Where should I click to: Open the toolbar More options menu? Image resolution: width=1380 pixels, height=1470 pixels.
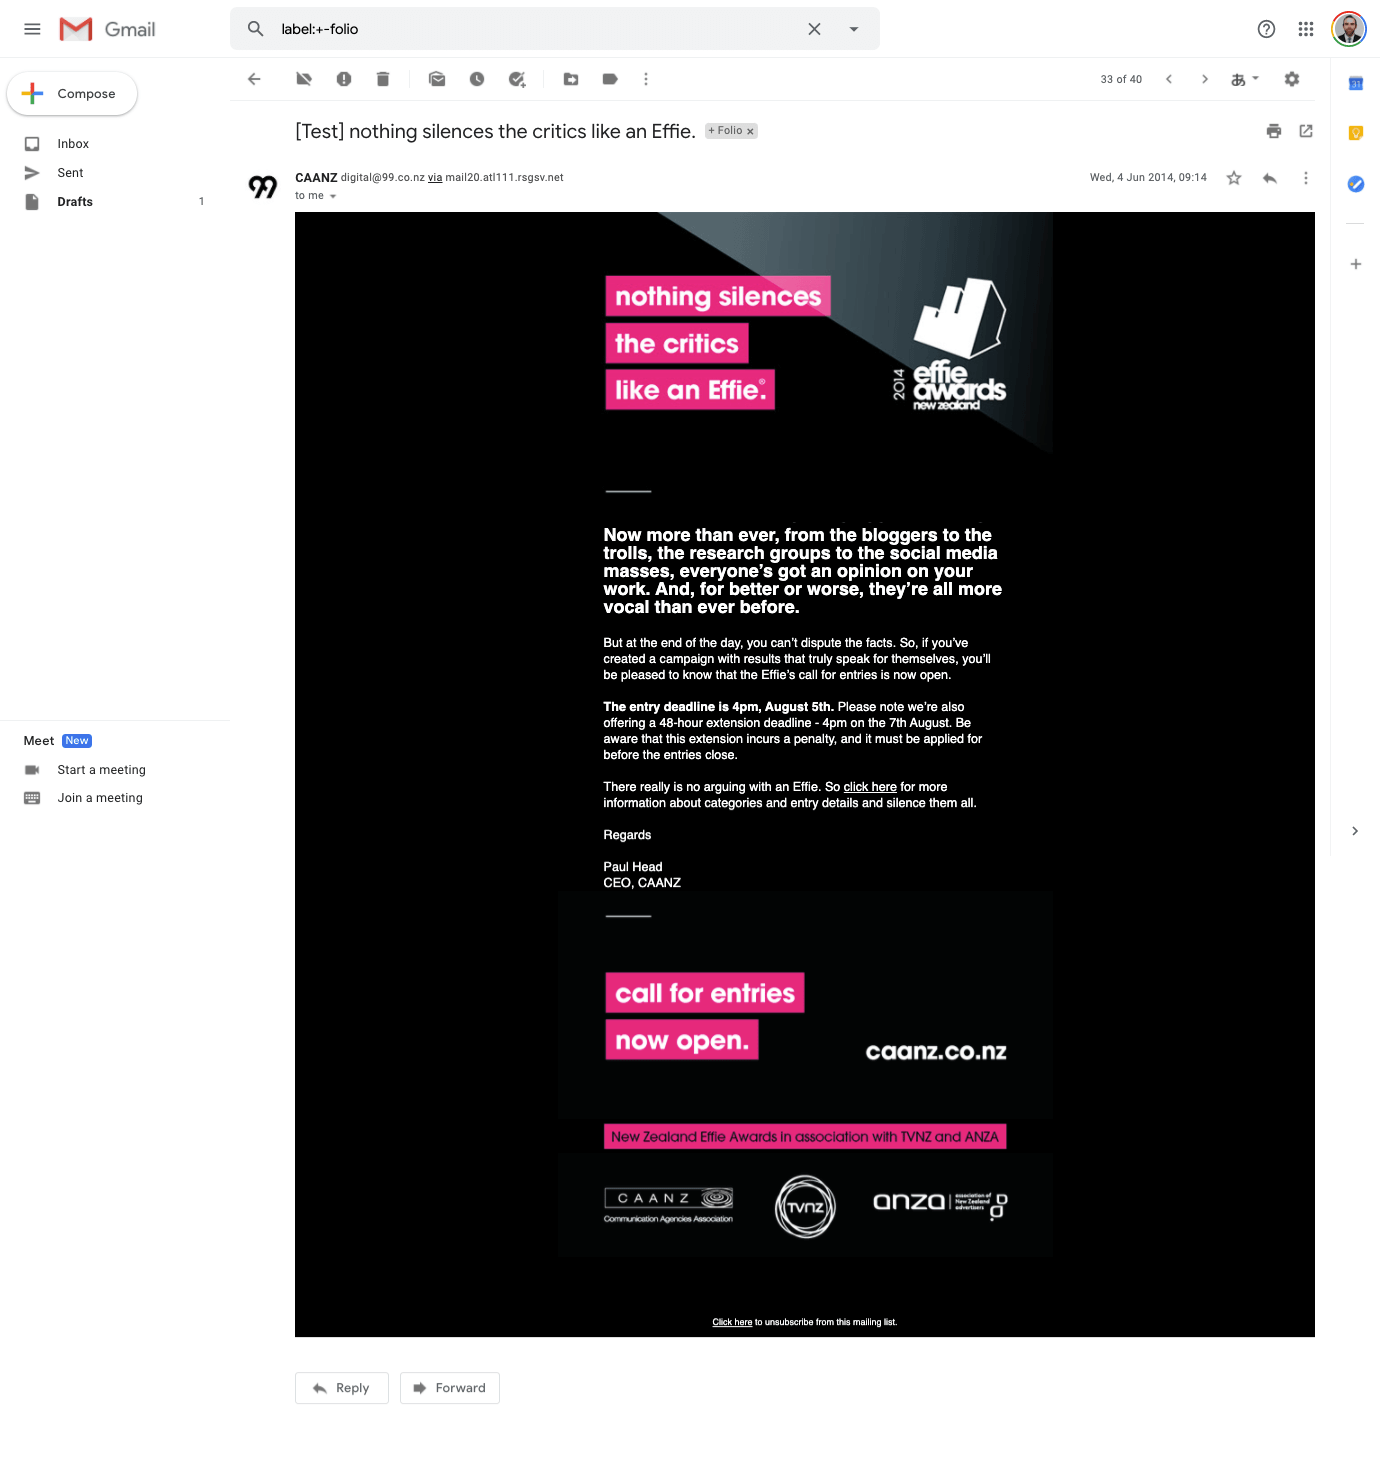(x=646, y=79)
